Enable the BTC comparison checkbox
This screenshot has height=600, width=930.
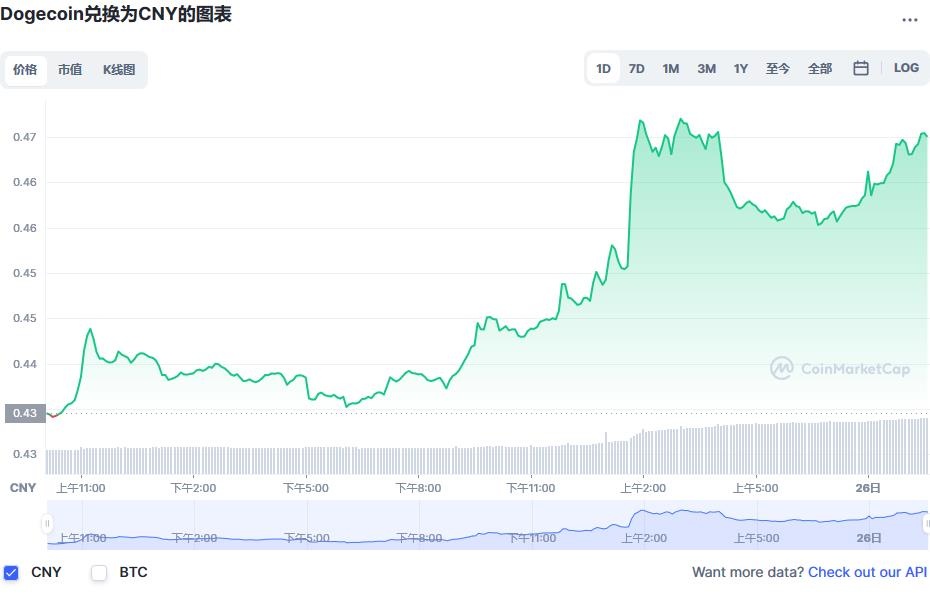point(98,572)
